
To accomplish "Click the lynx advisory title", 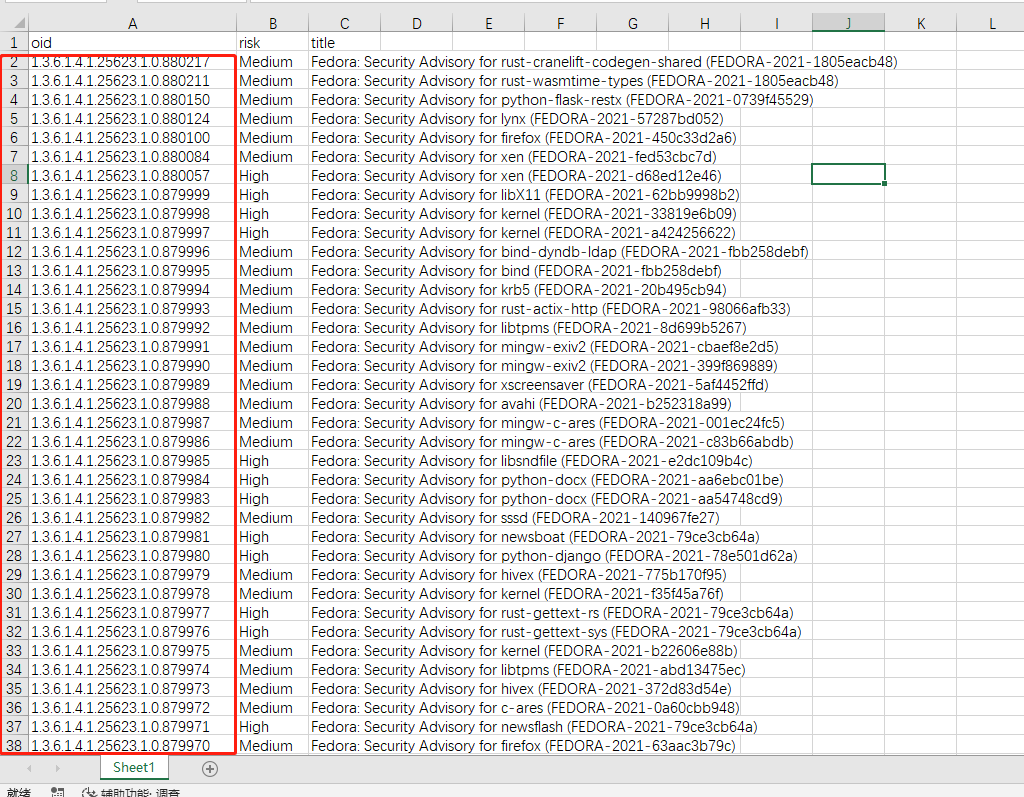I will click(x=517, y=119).
